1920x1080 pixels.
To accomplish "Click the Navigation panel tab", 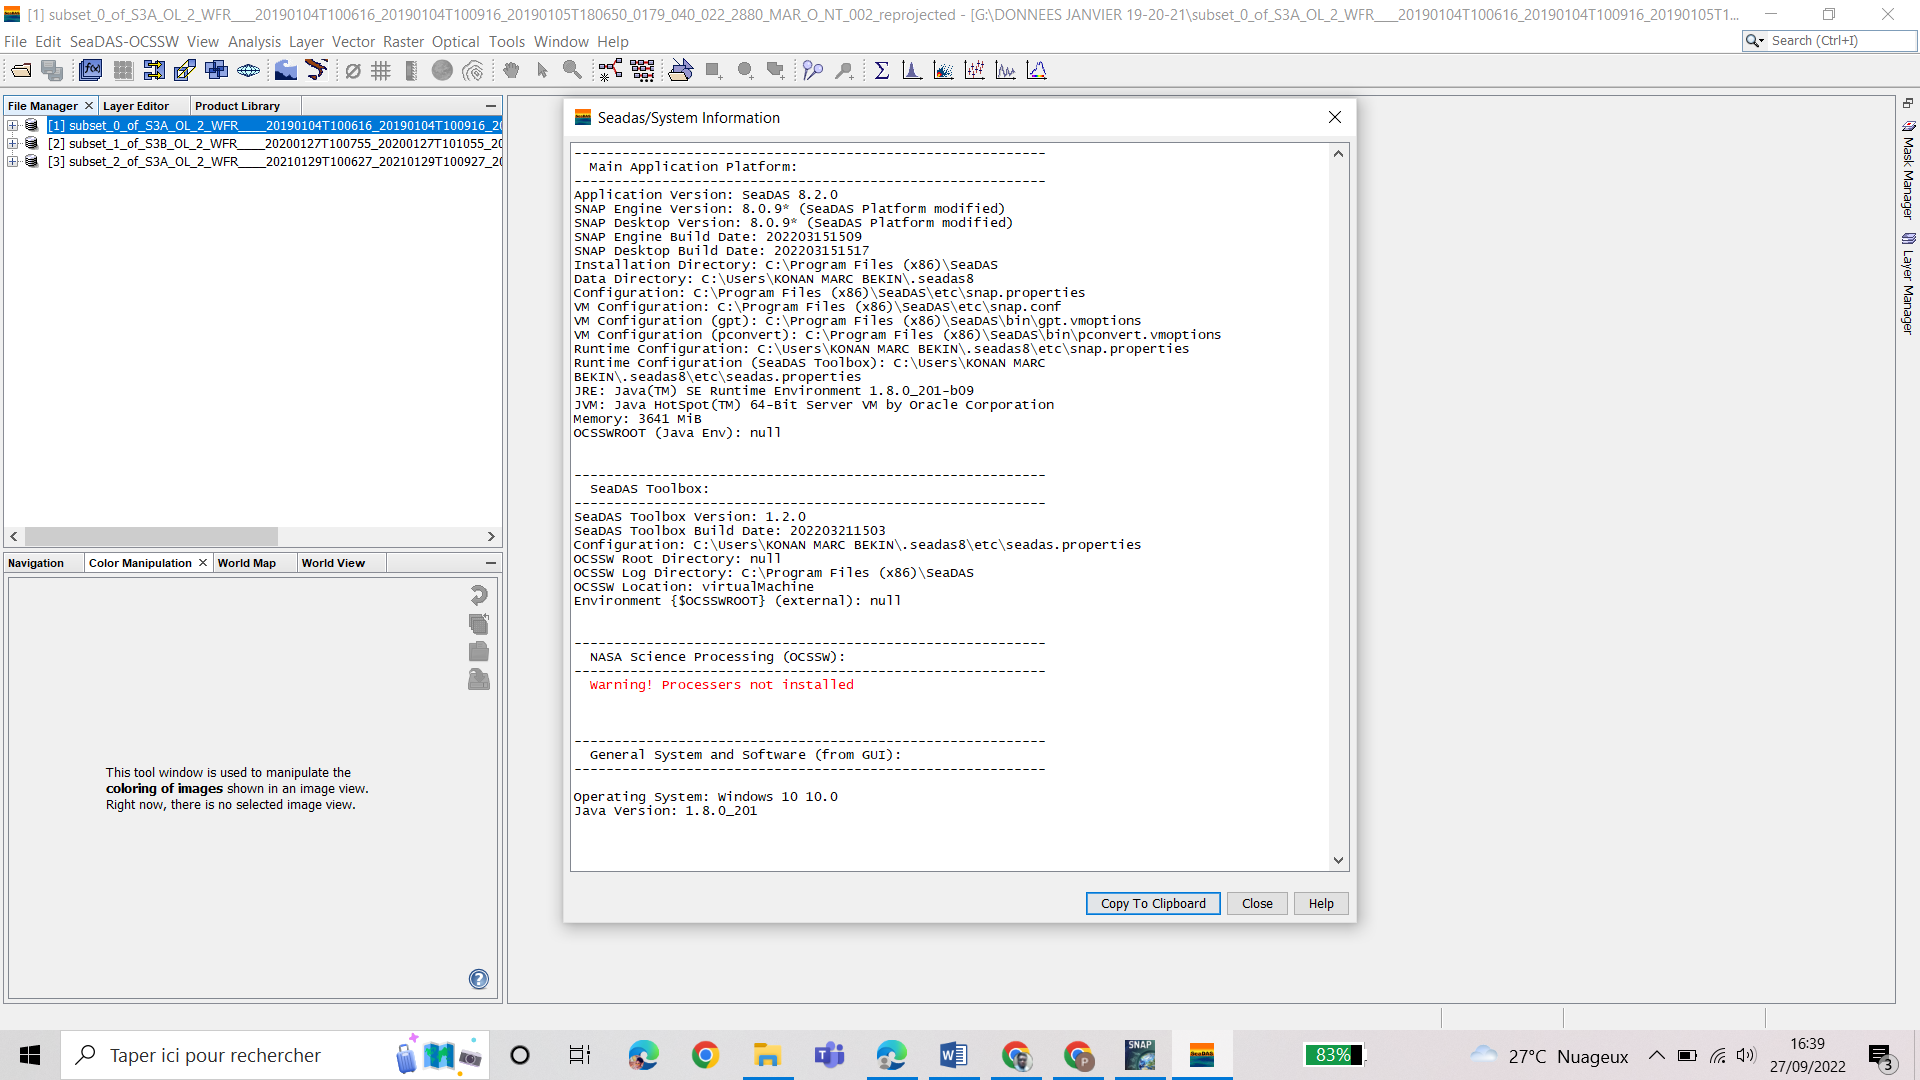I will tap(38, 563).
